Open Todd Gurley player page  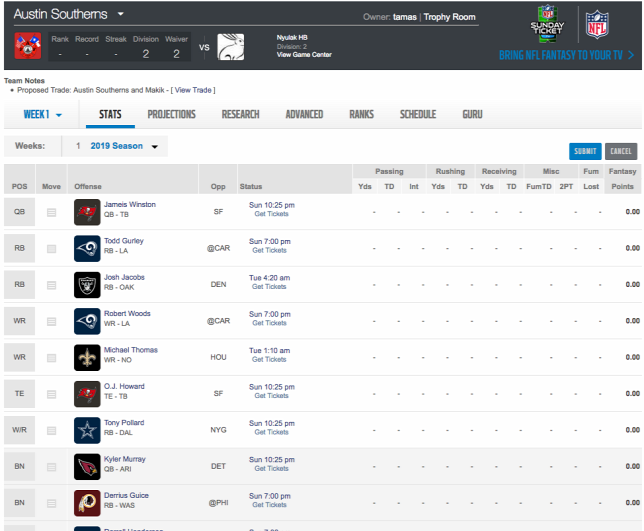(x=124, y=241)
